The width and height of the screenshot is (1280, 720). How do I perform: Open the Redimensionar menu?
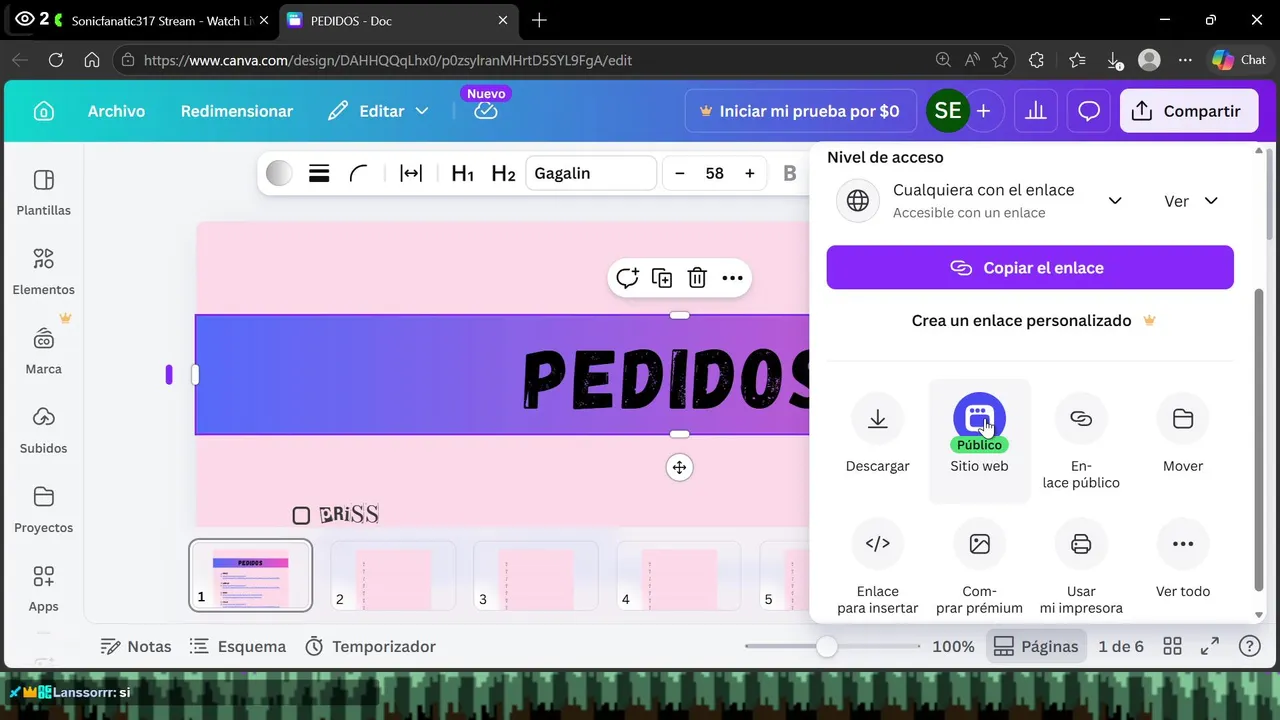tap(237, 111)
